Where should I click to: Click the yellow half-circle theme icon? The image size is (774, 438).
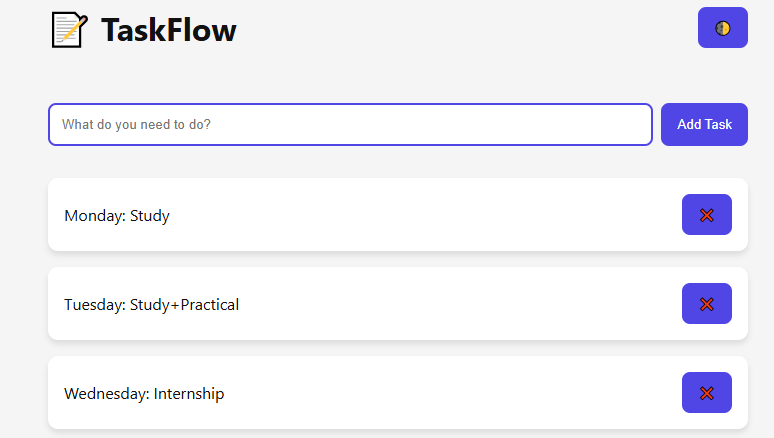click(723, 28)
